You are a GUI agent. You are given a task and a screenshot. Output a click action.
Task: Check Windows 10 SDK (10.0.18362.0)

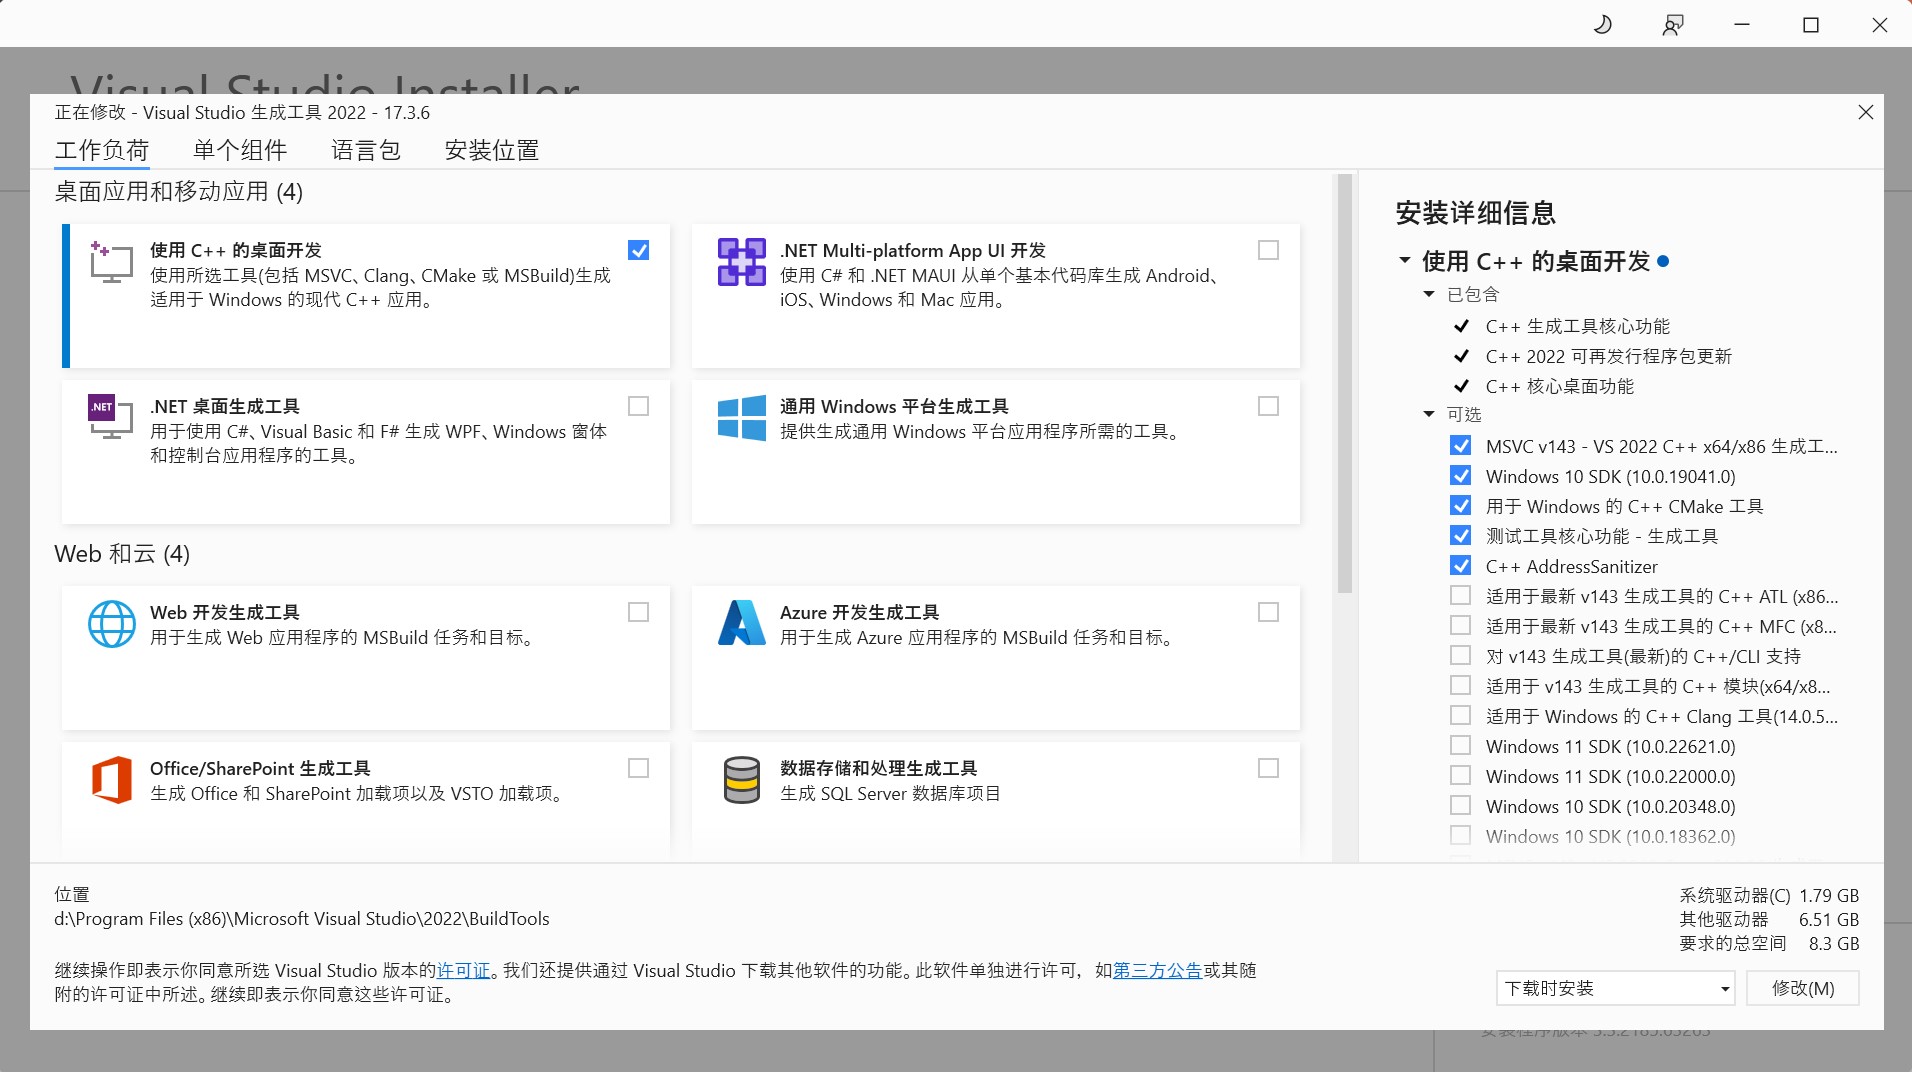(1460, 836)
